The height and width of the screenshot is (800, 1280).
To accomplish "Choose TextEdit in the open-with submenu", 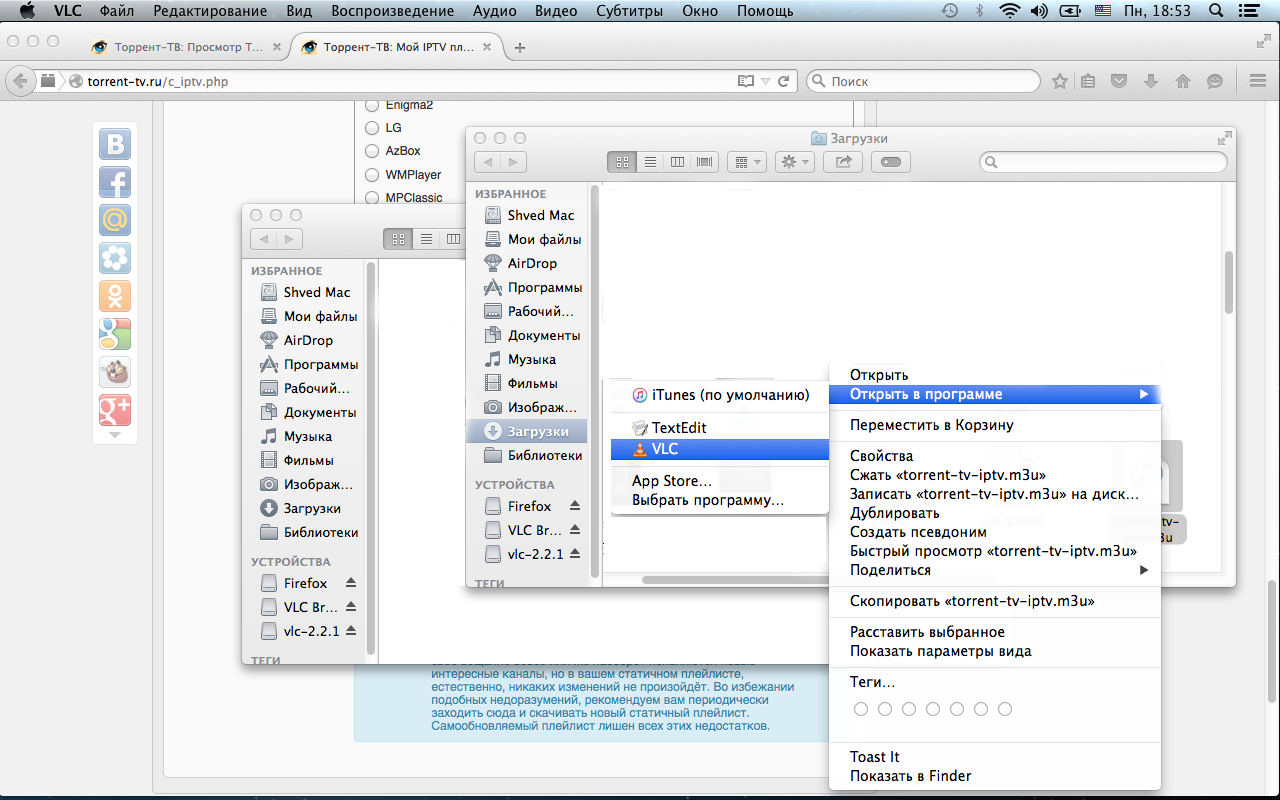I will [x=720, y=427].
